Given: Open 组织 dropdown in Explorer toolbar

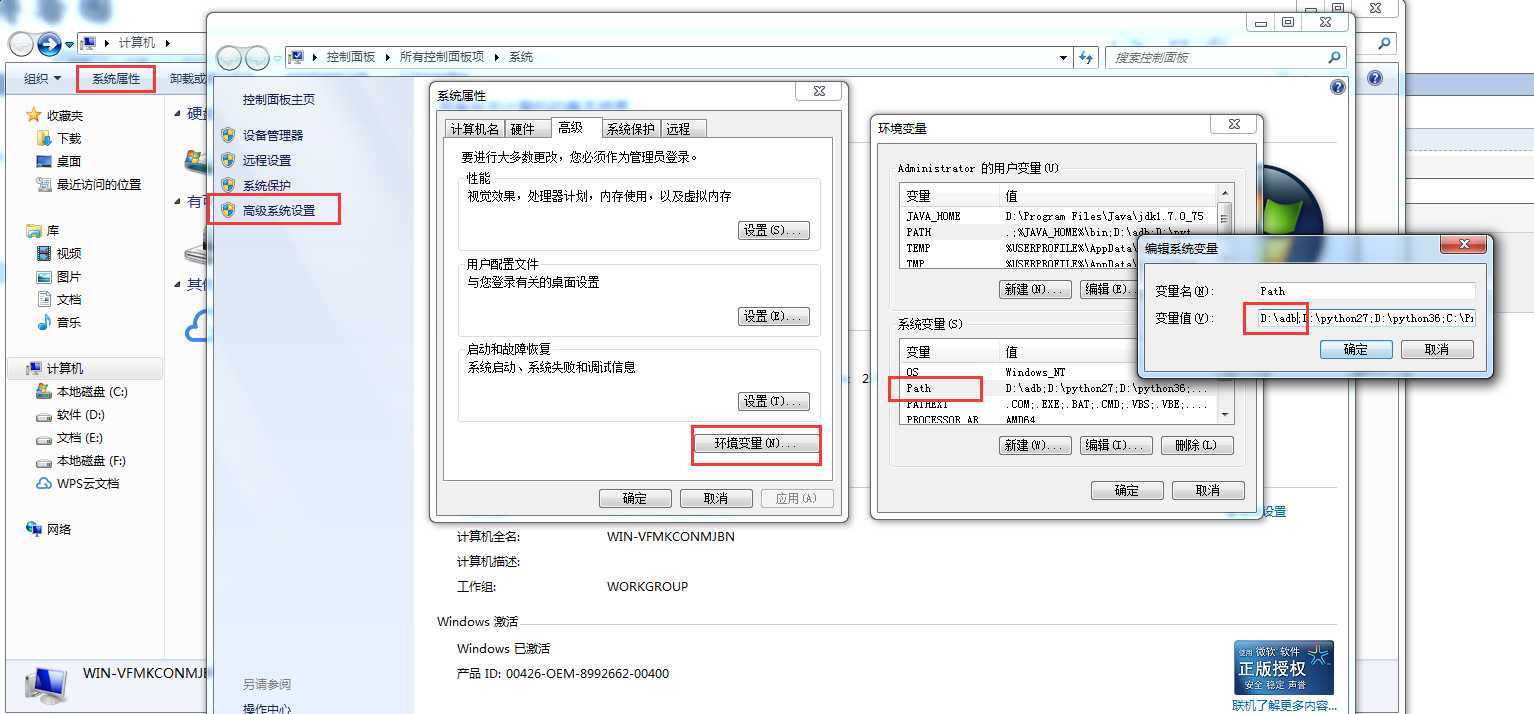Looking at the screenshot, I should 42,78.
